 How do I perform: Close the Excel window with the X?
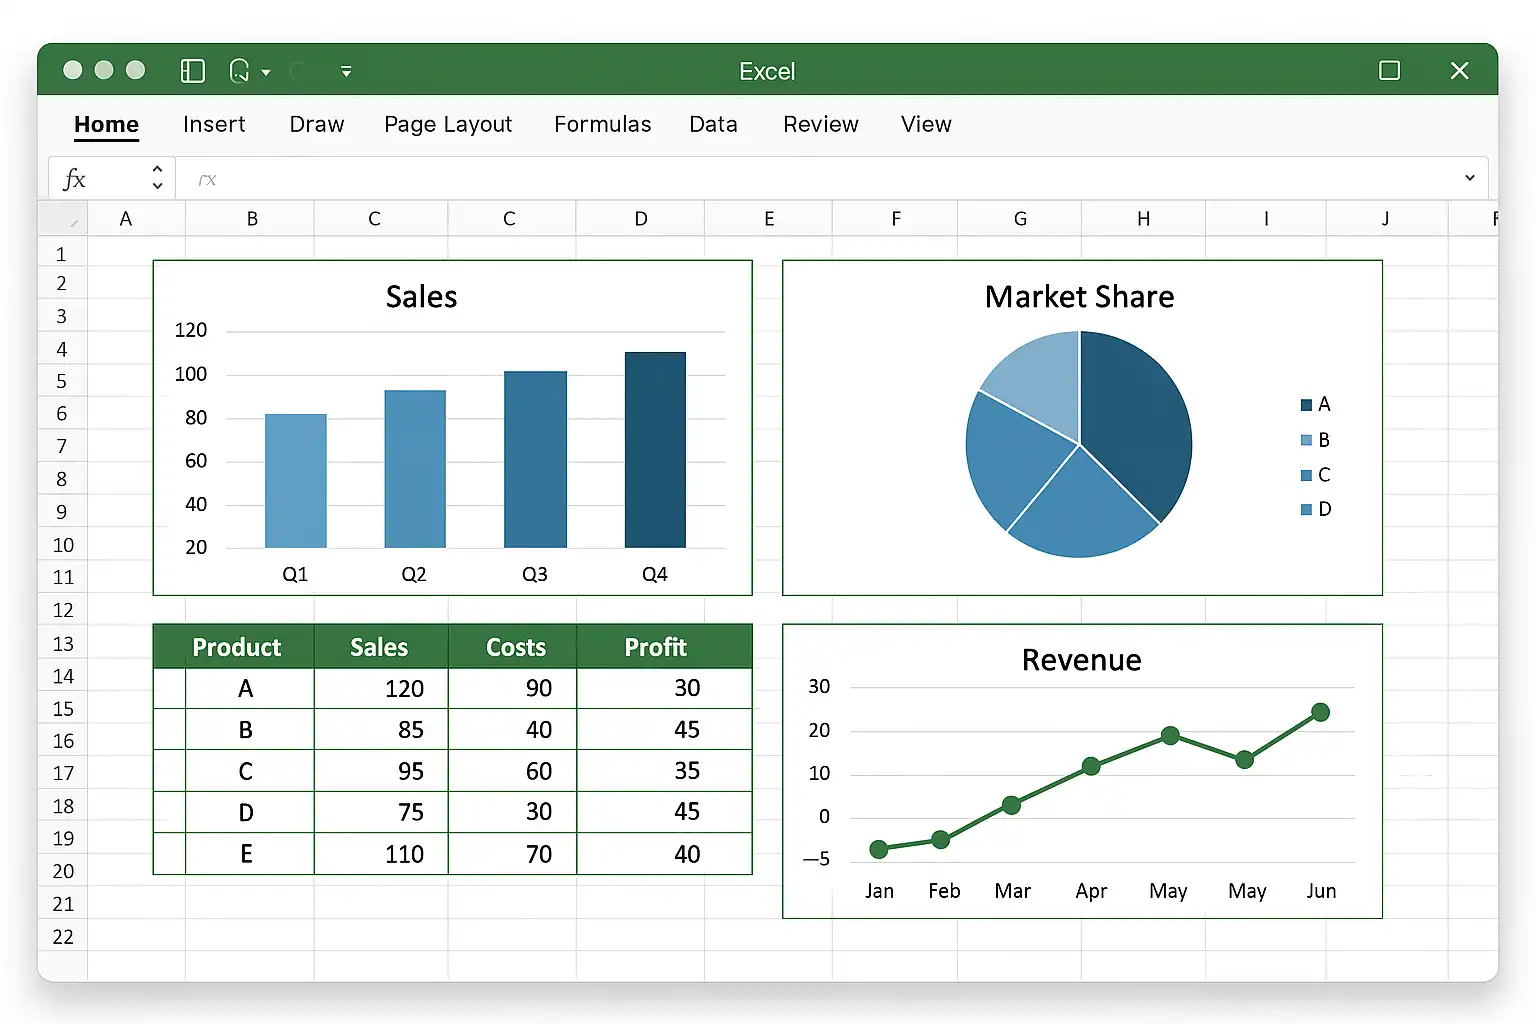coord(1459,71)
